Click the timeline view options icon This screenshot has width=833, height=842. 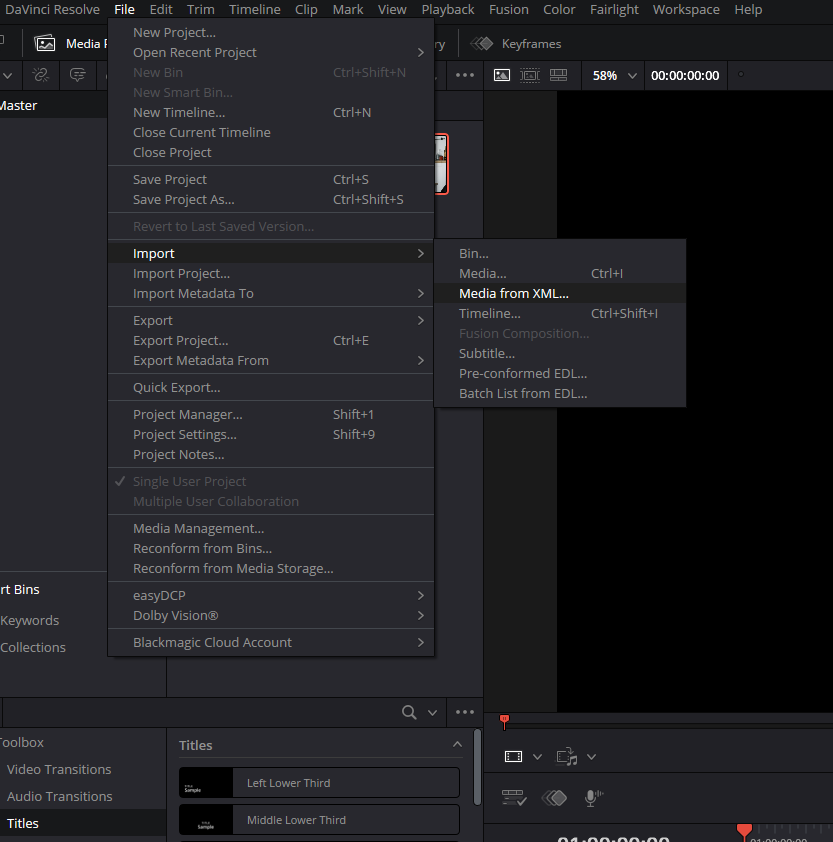pos(513,797)
